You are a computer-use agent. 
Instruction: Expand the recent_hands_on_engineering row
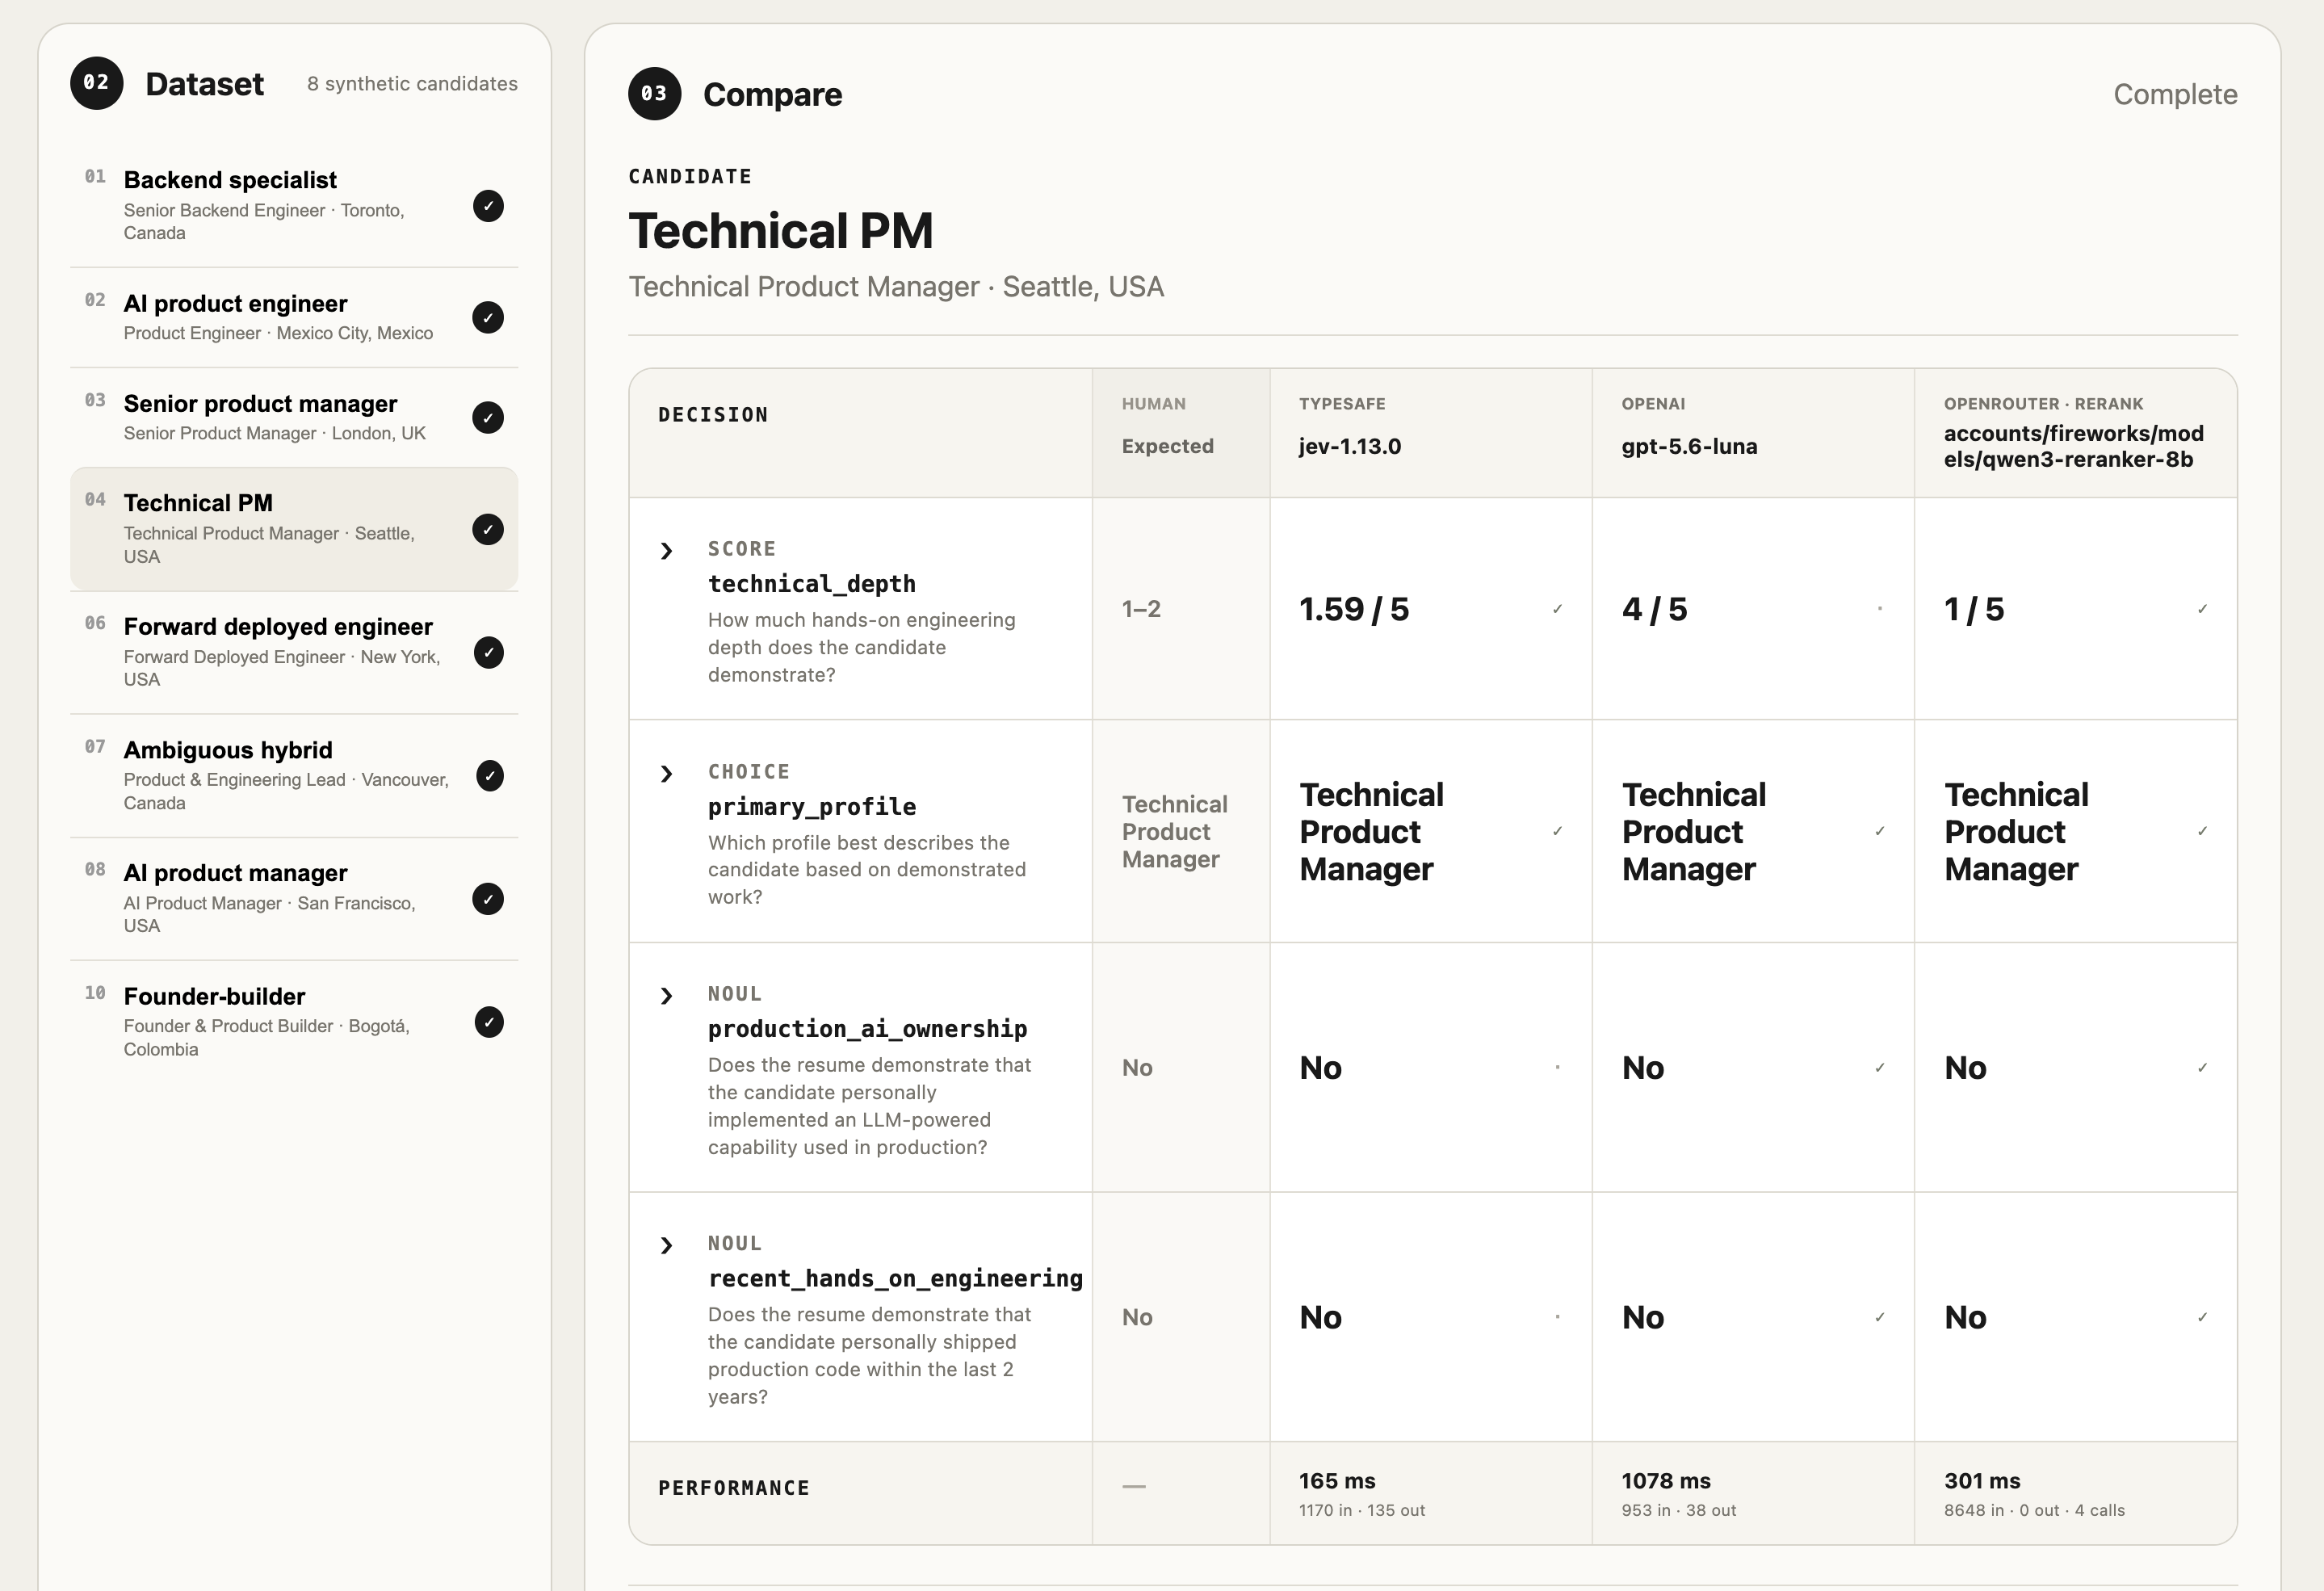[667, 1245]
